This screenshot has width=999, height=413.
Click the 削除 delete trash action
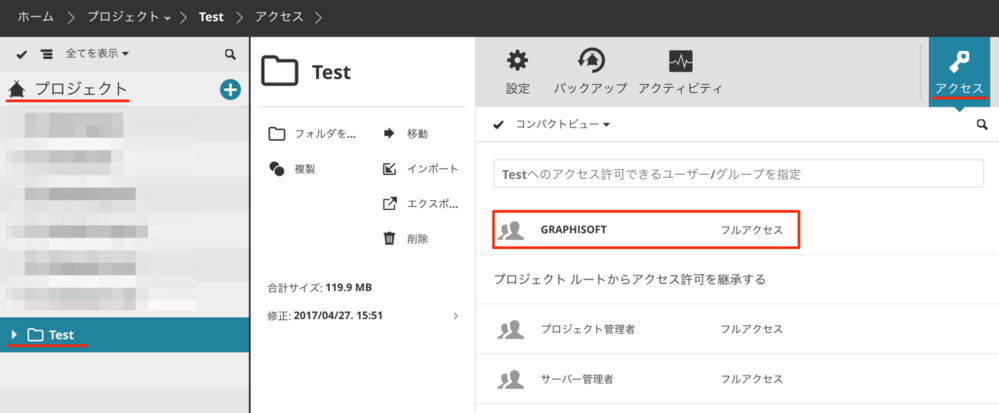click(x=405, y=239)
